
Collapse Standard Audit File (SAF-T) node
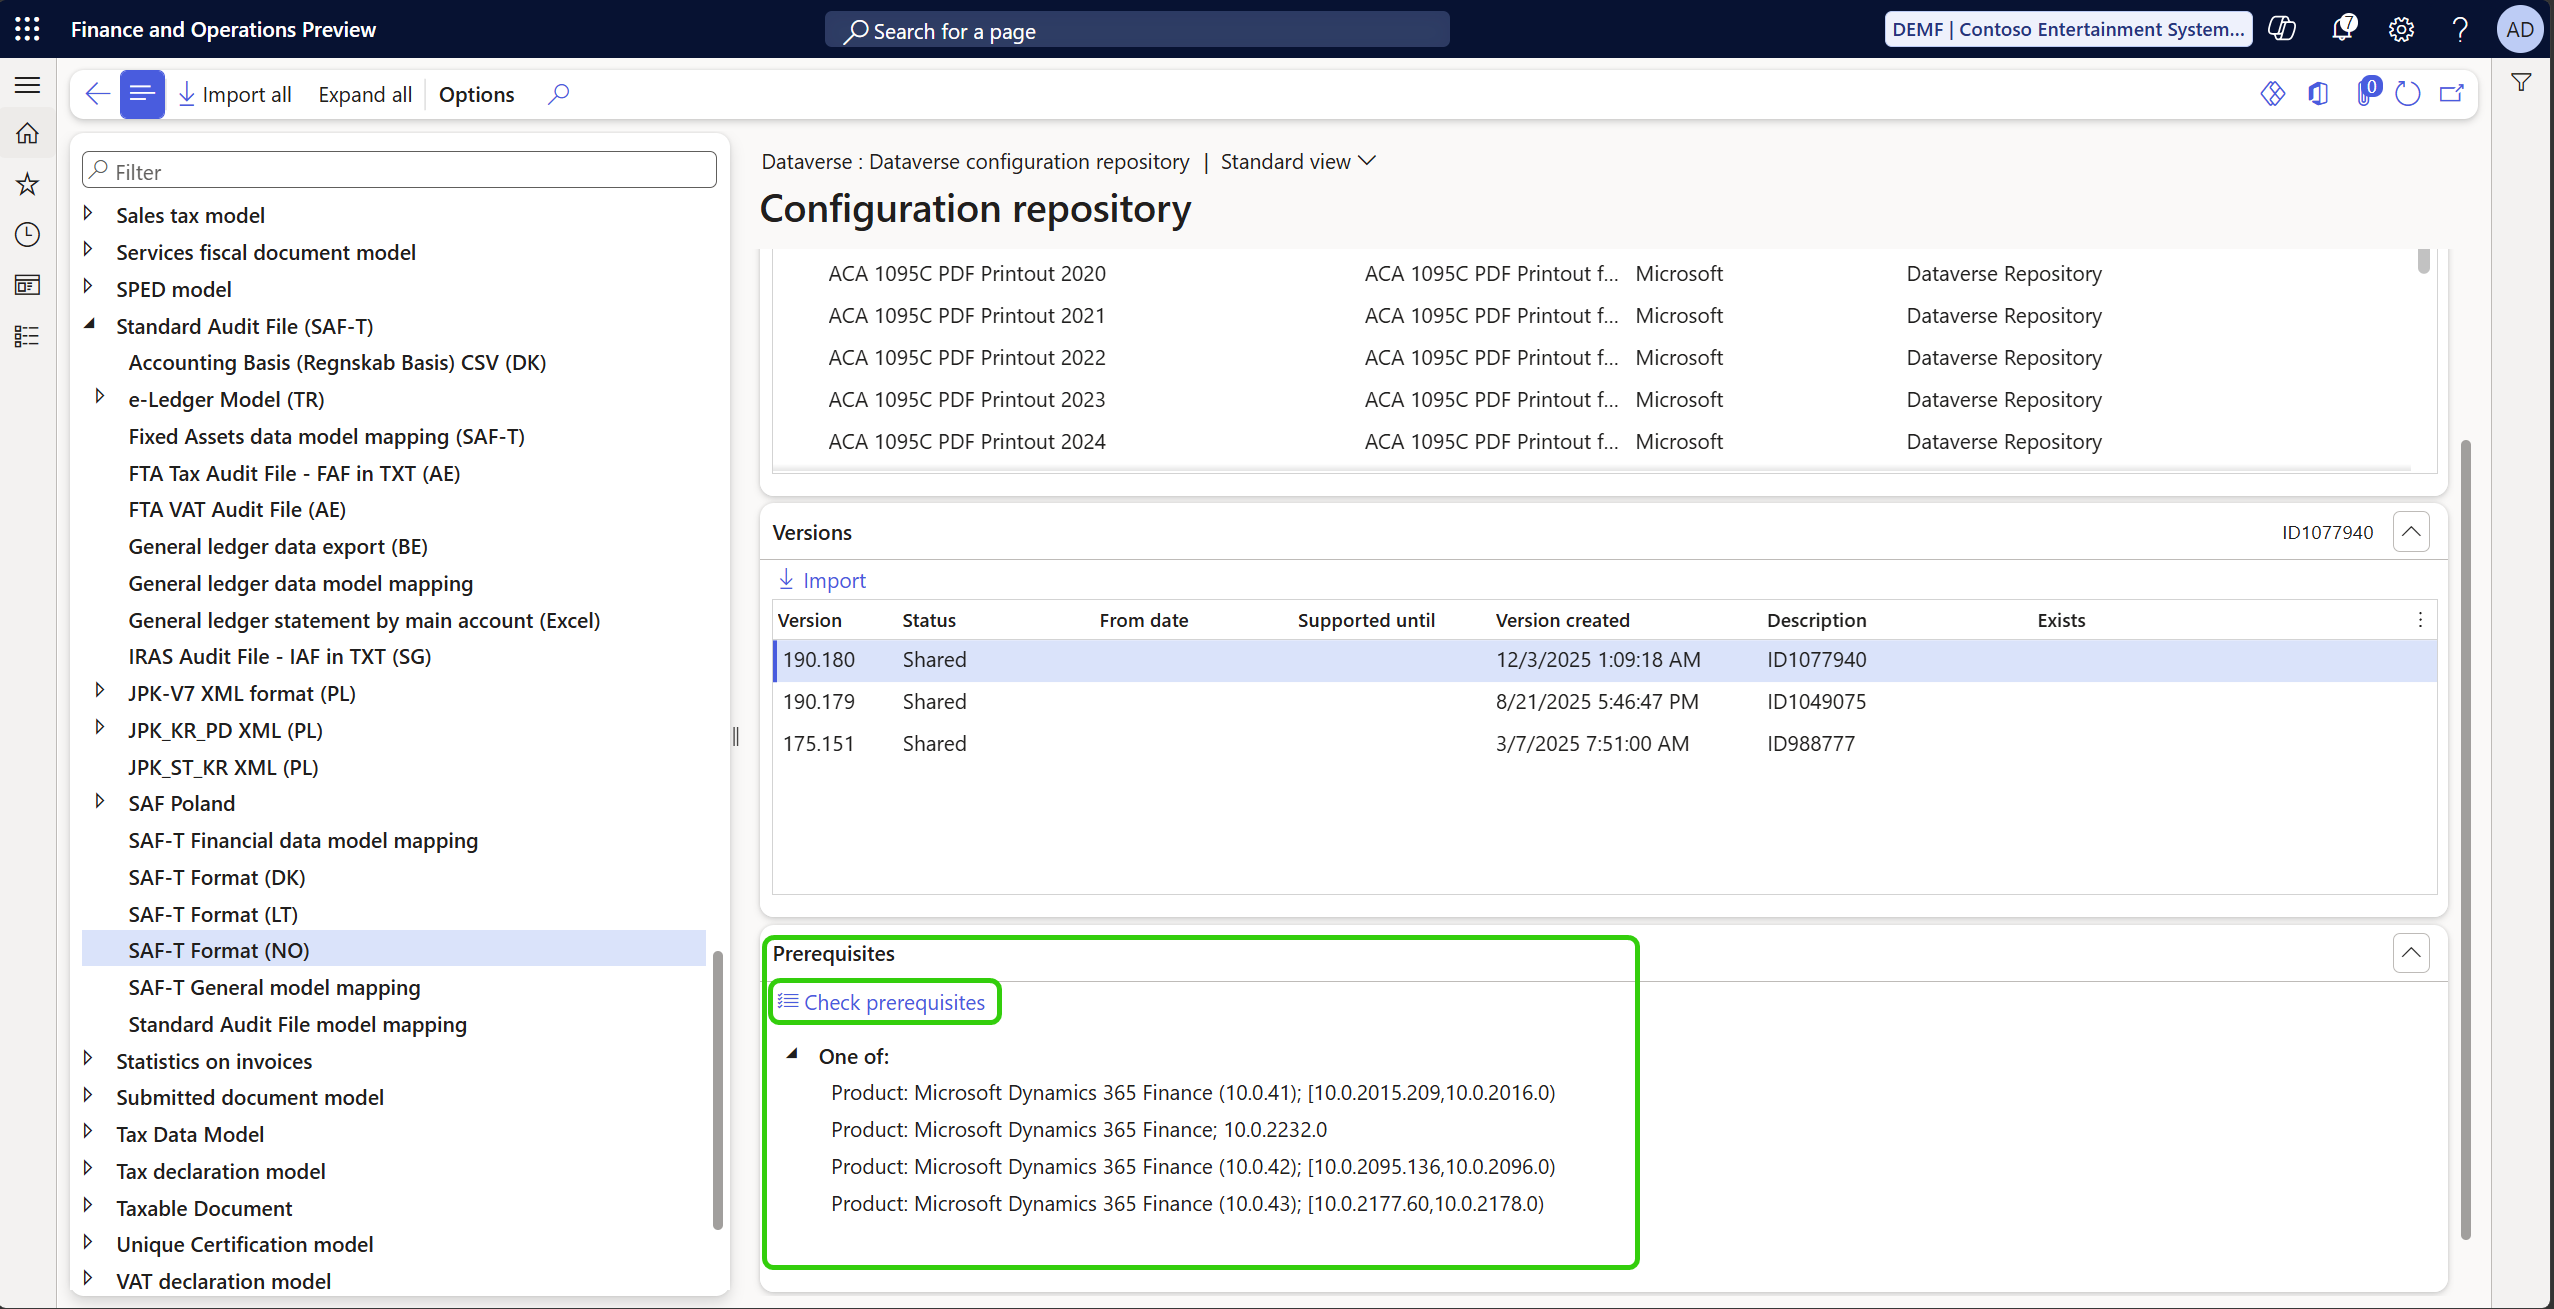click(90, 324)
